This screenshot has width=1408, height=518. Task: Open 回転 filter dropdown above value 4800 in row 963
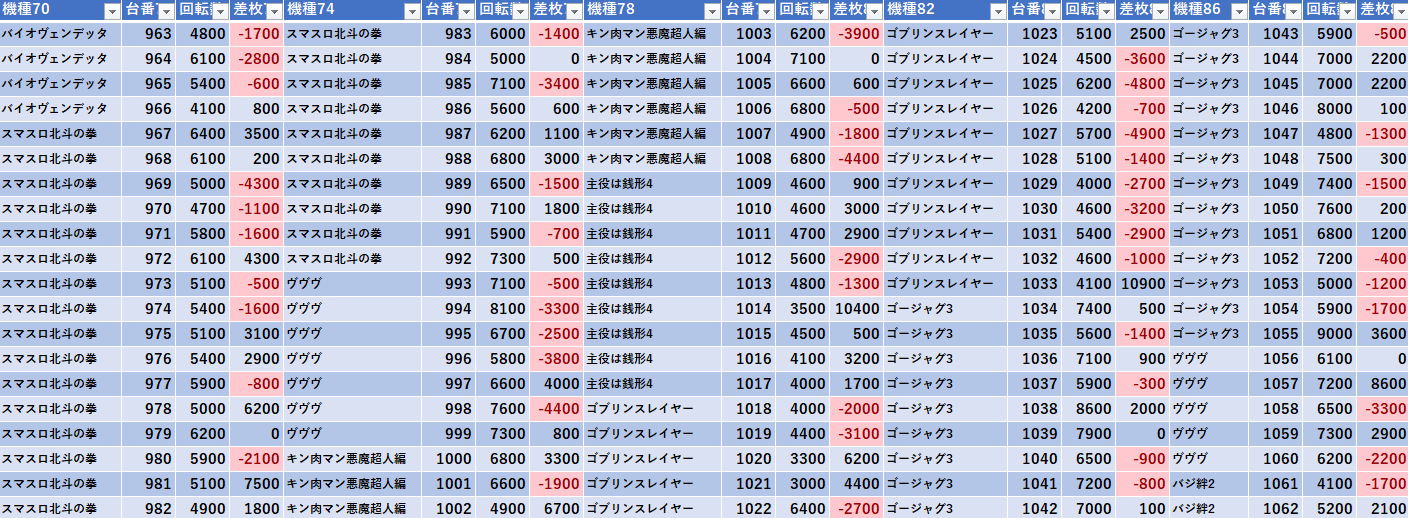pyautogui.click(x=219, y=11)
